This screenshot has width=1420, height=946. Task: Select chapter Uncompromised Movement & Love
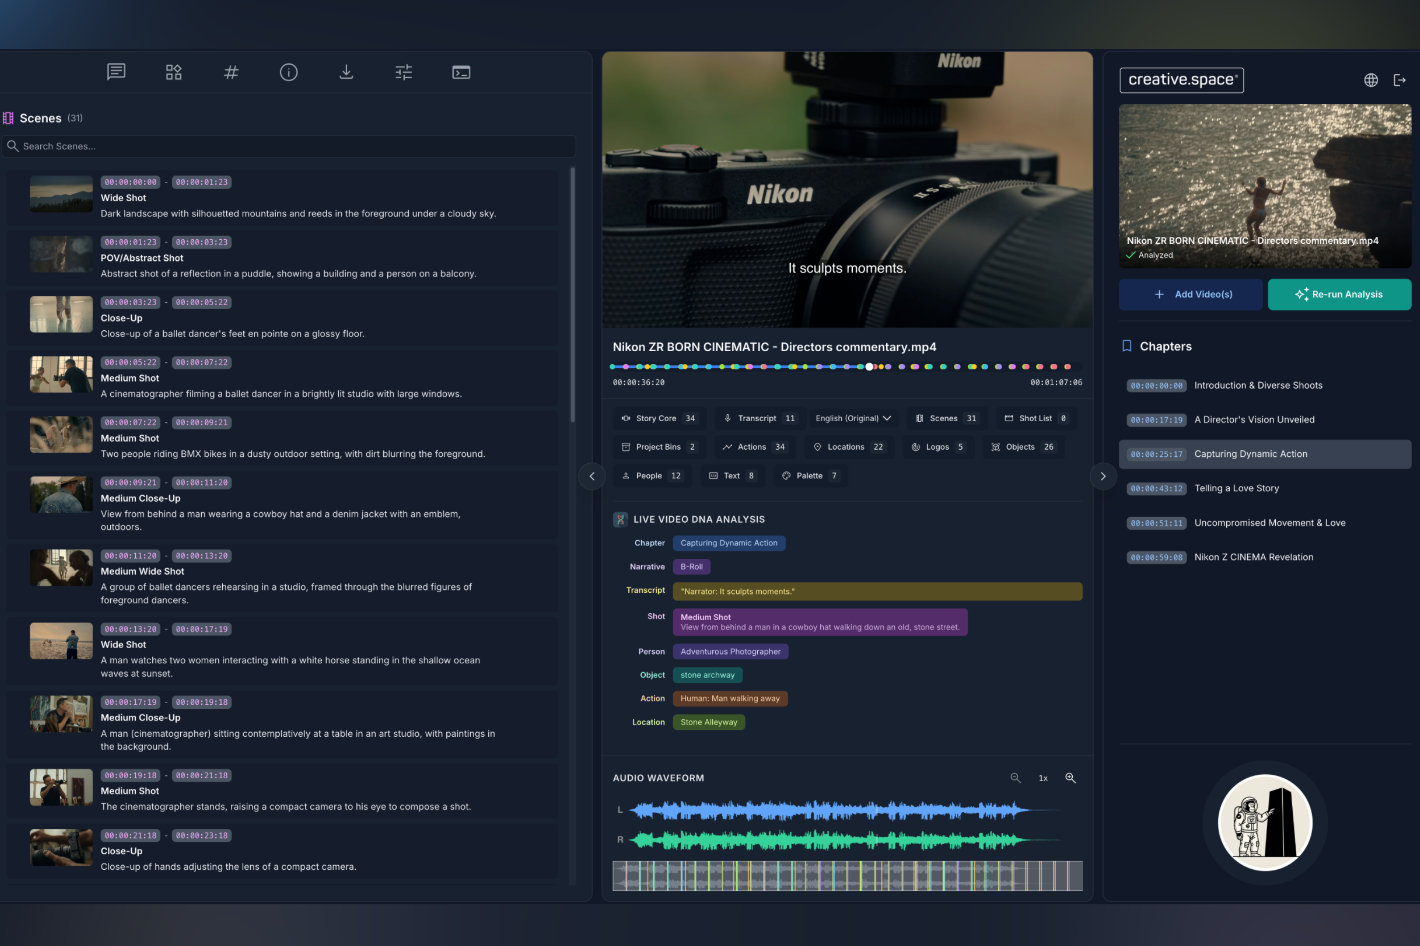tap(1265, 523)
